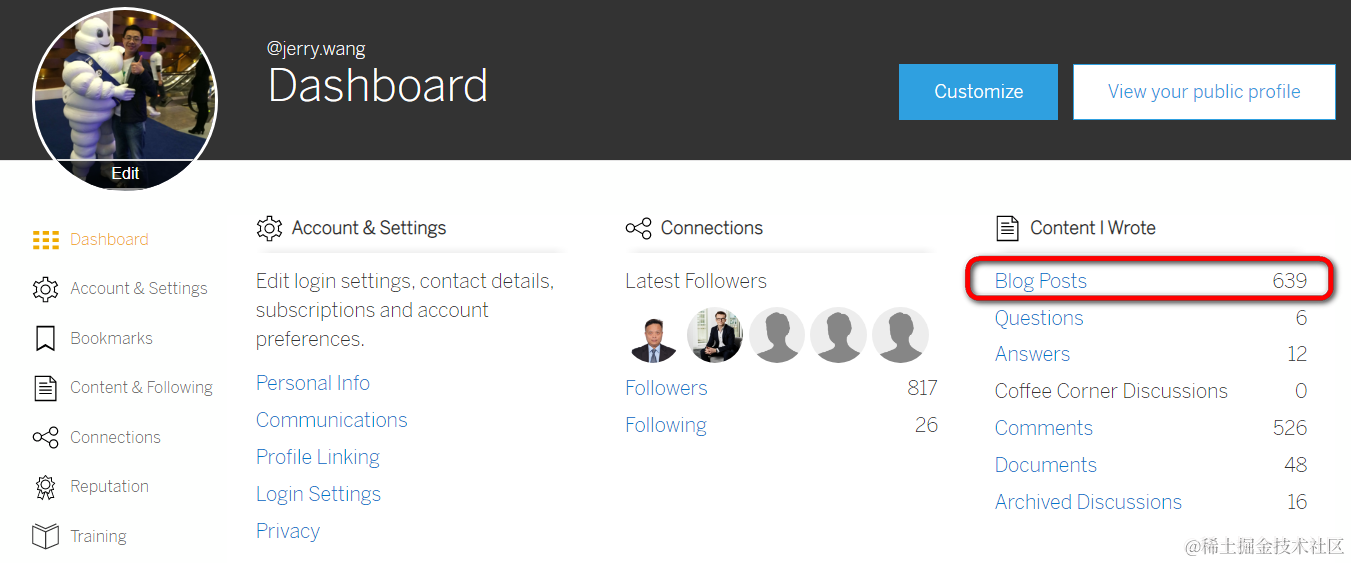The height and width of the screenshot is (563, 1351).
Task: Click the Reputation badge icon
Action: pos(45,487)
